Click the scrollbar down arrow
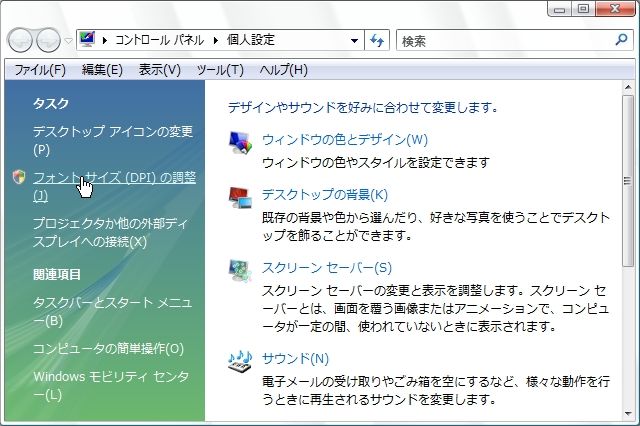 click(x=628, y=414)
